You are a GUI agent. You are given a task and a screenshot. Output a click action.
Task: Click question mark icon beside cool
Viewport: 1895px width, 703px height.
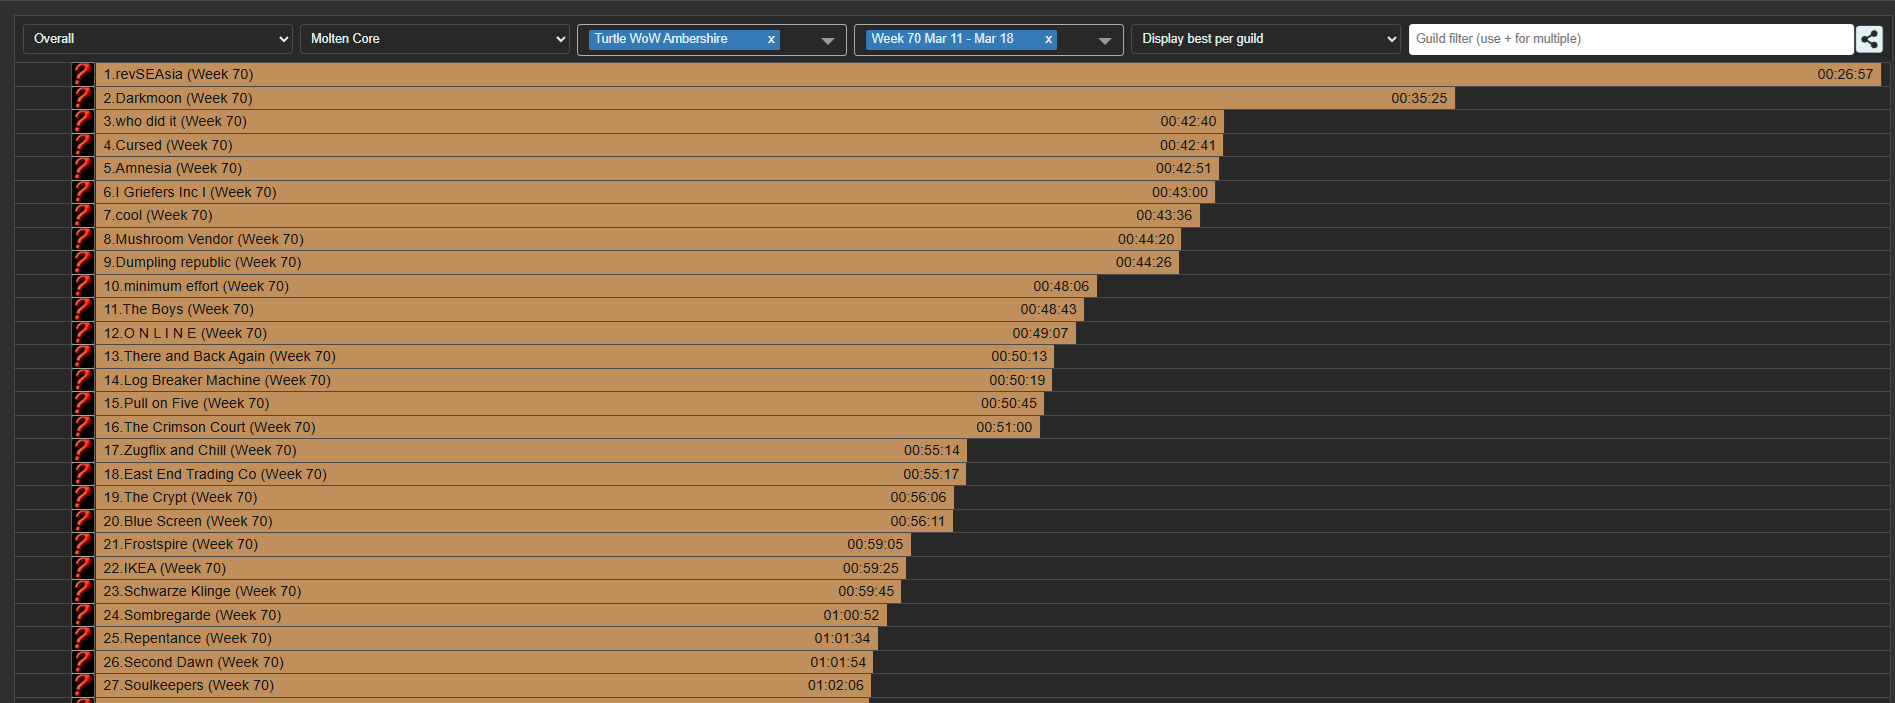(x=83, y=215)
